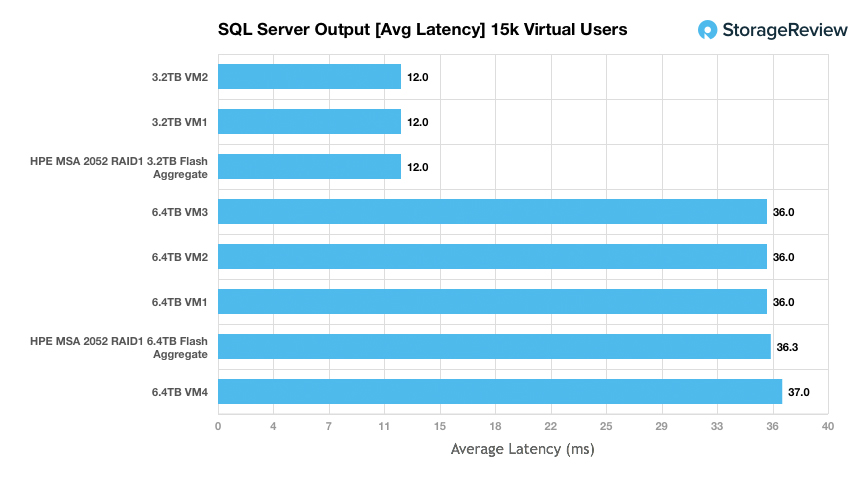Click the '6.4TB VM1' axis label
The image size is (850, 477).
pyautogui.click(x=179, y=302)
